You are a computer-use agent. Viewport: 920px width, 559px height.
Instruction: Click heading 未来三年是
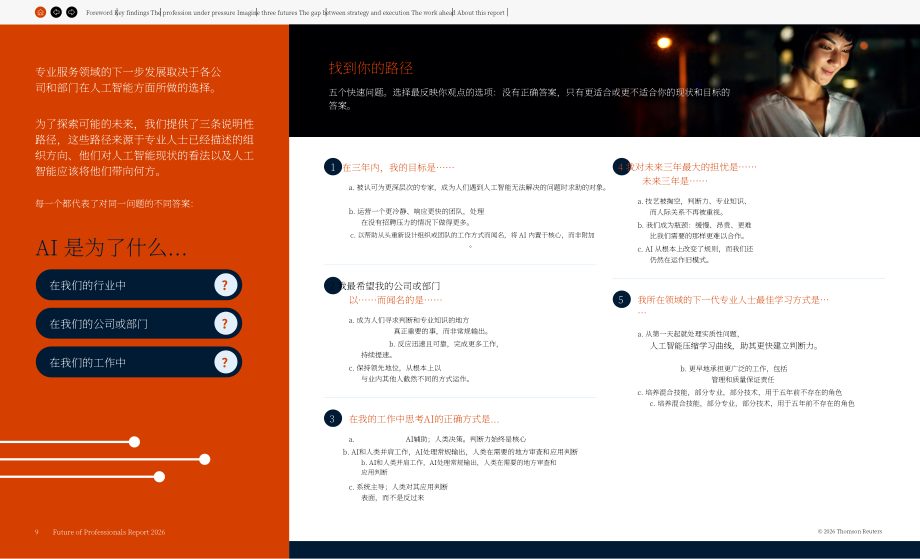point(675,181)
